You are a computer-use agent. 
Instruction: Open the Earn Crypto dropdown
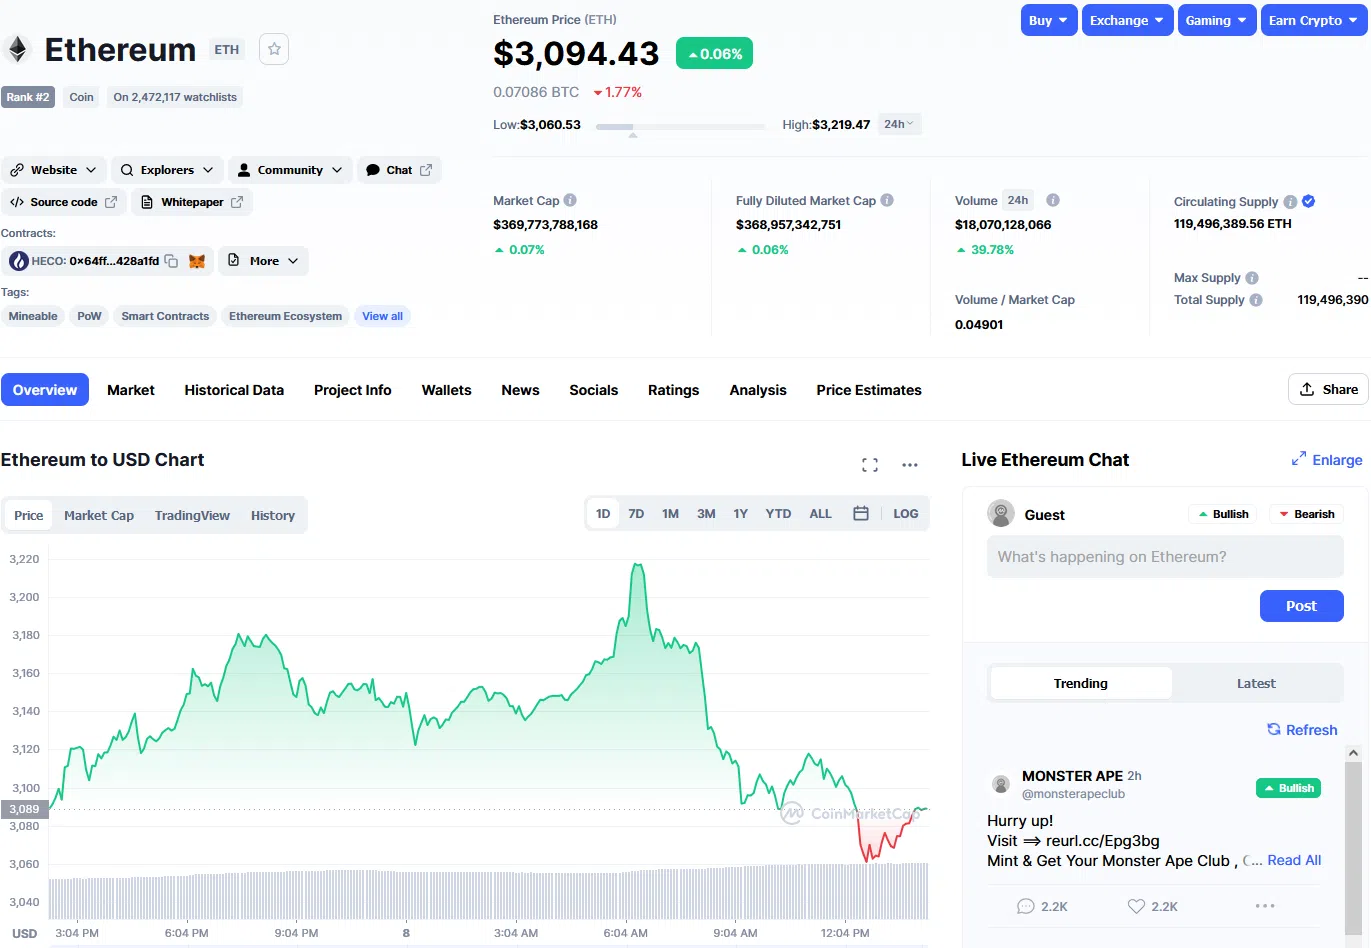1314,20
